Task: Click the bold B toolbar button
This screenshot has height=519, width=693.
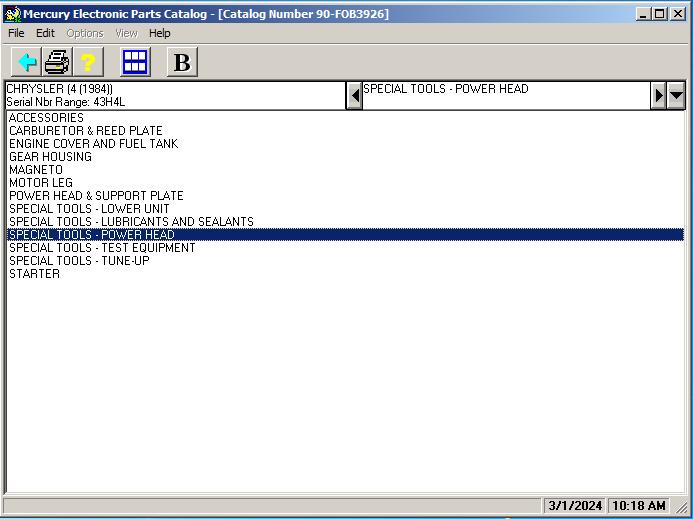Action: [182, 62]
